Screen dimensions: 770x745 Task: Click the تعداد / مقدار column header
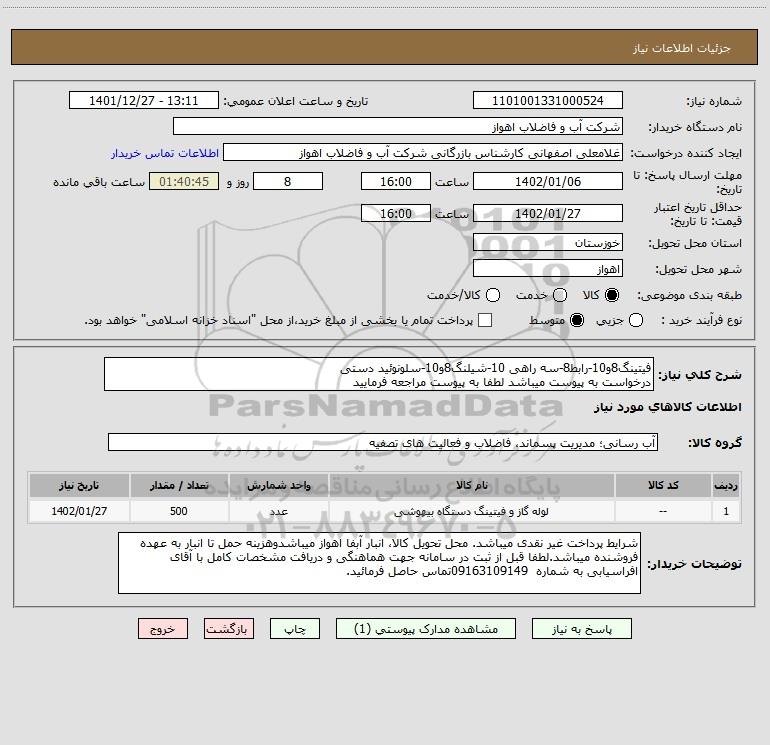click(x=179, y=485)
